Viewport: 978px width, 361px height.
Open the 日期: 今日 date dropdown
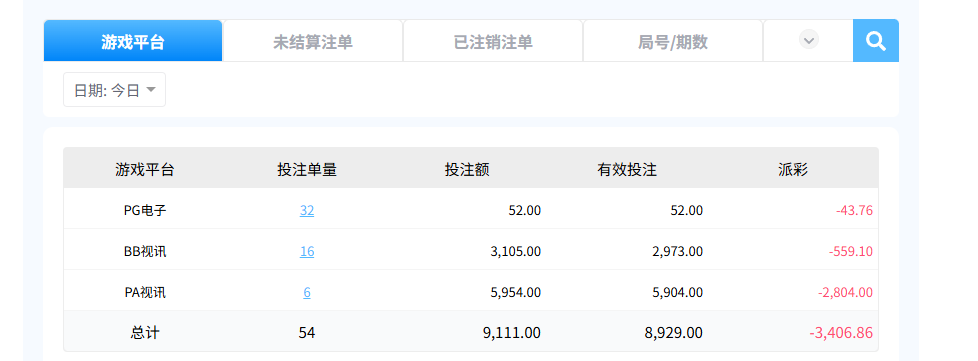click(x=114, y=90)
